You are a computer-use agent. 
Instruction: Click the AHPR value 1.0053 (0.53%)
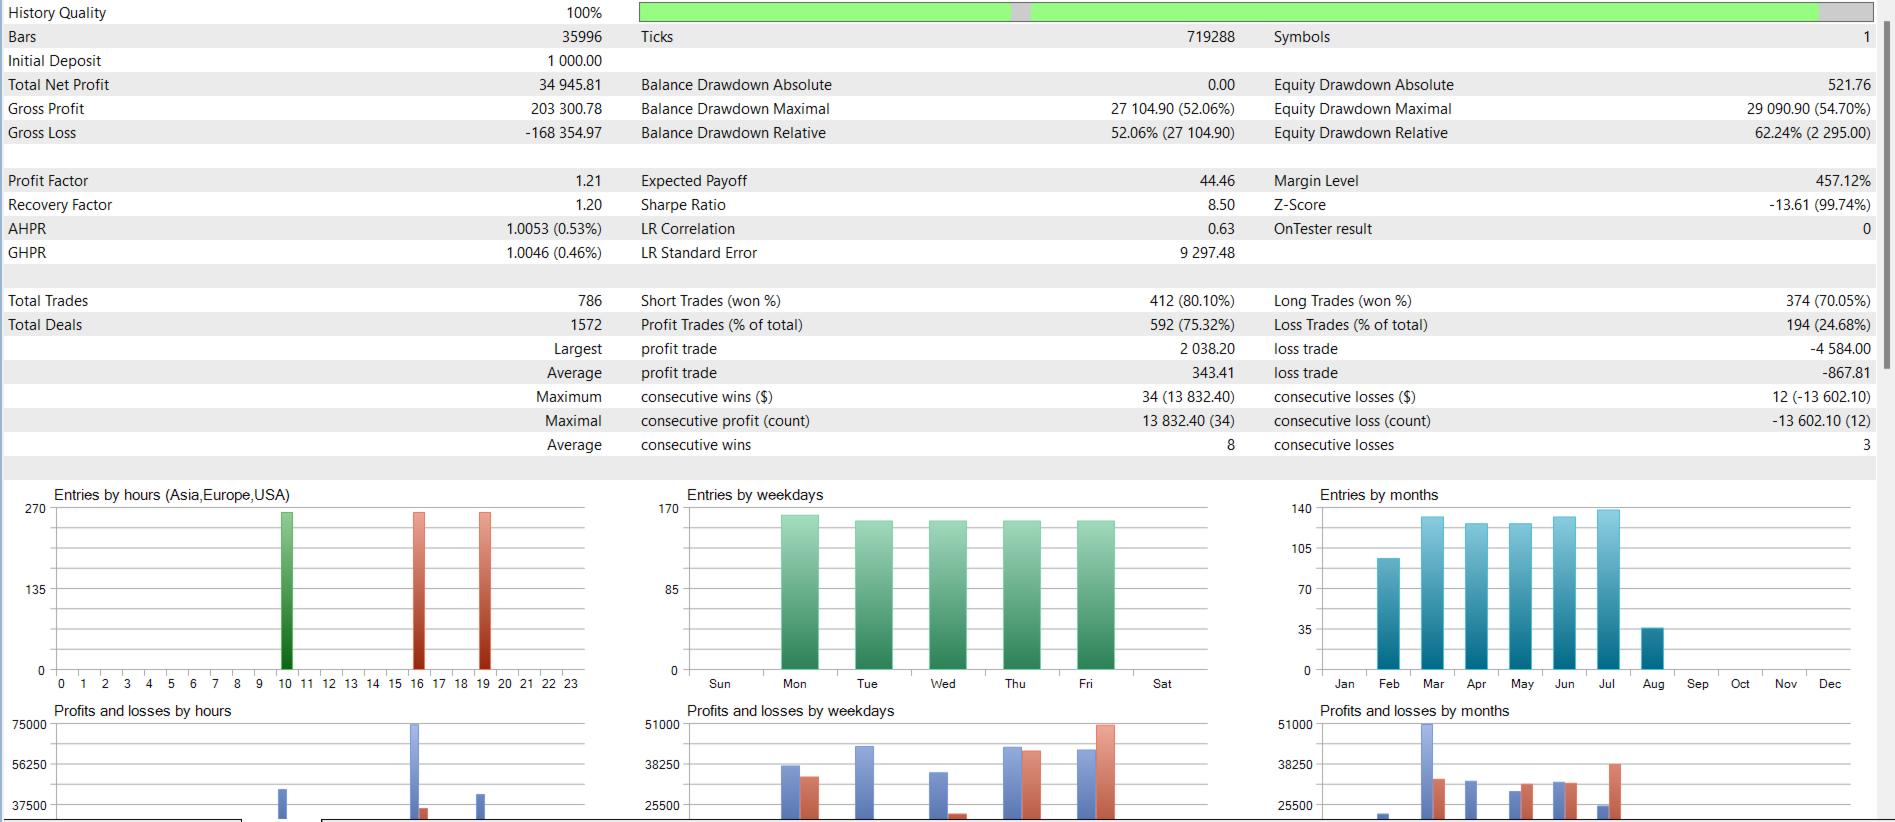pos(554,229)
